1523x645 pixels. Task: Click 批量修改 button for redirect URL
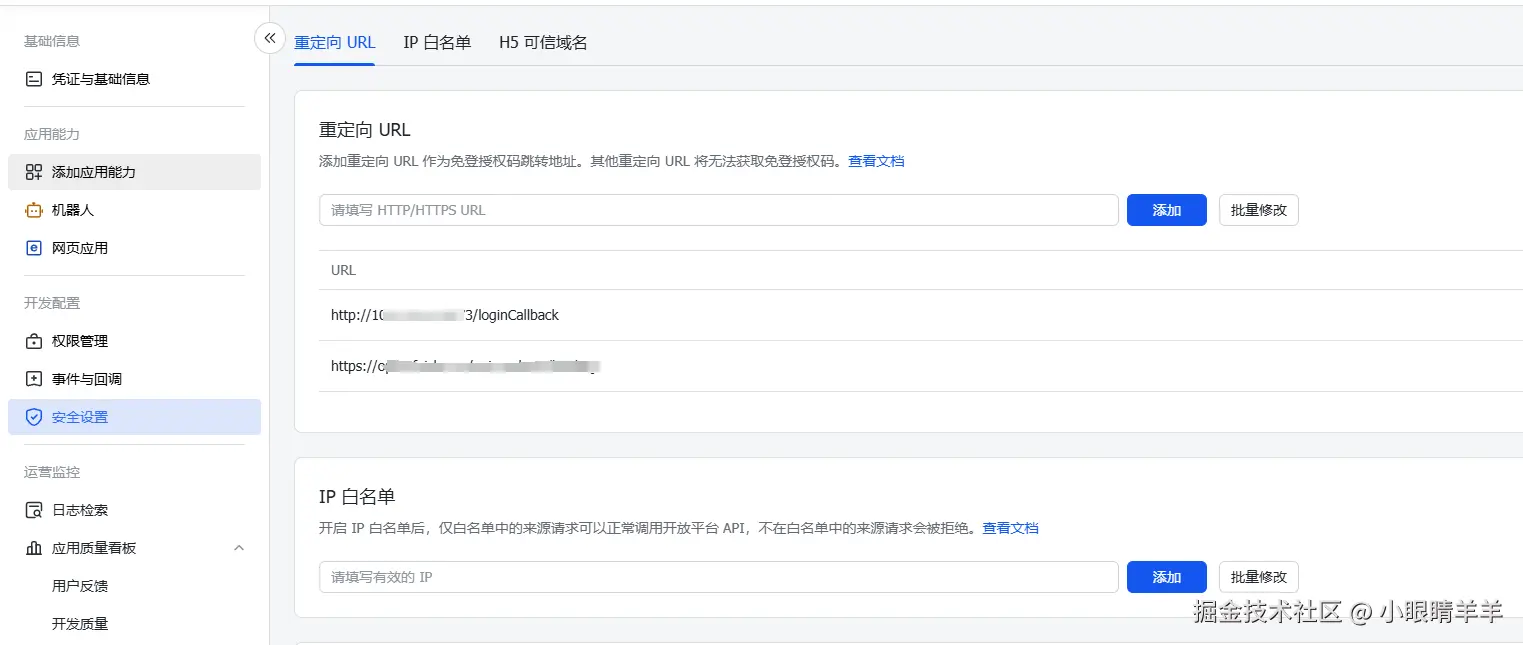(x=1259, y=210)
